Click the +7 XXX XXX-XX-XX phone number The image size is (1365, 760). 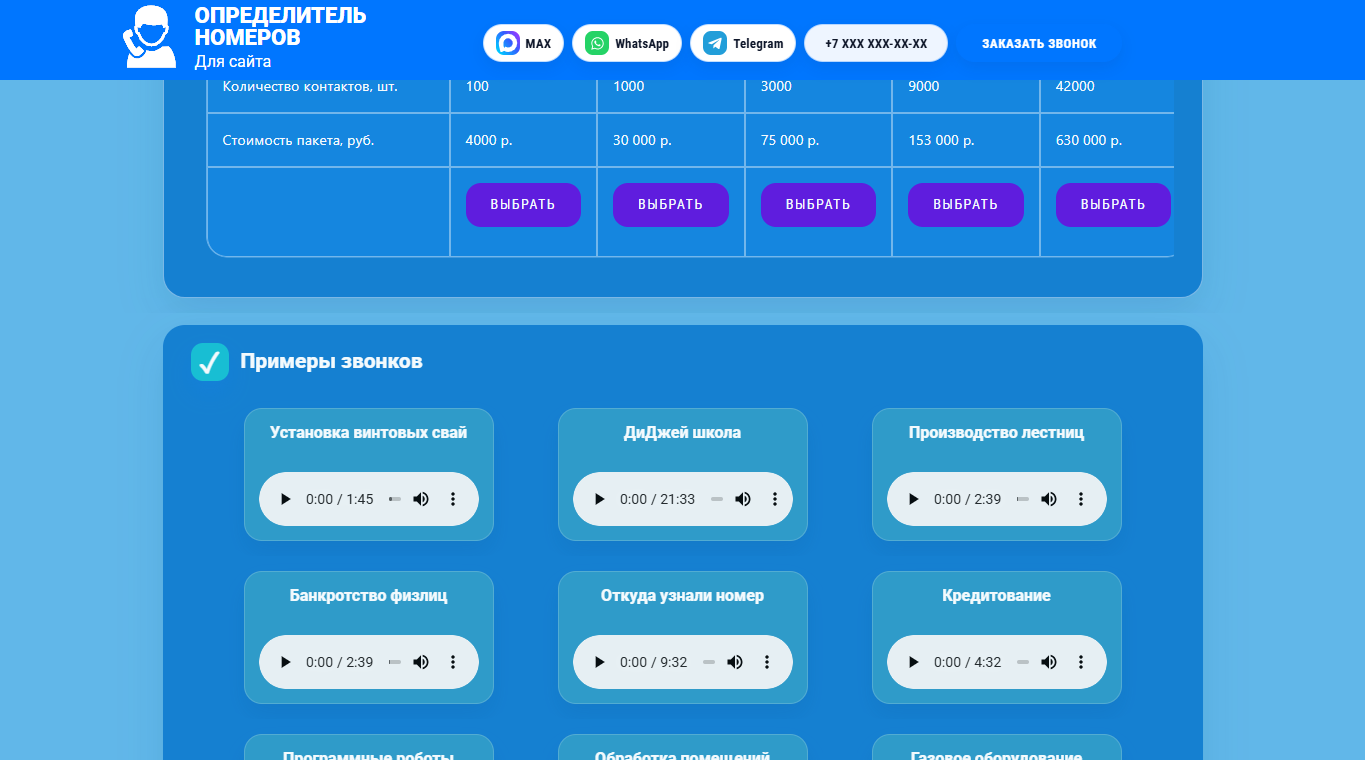pyautogui.click(x=876, y=43)
